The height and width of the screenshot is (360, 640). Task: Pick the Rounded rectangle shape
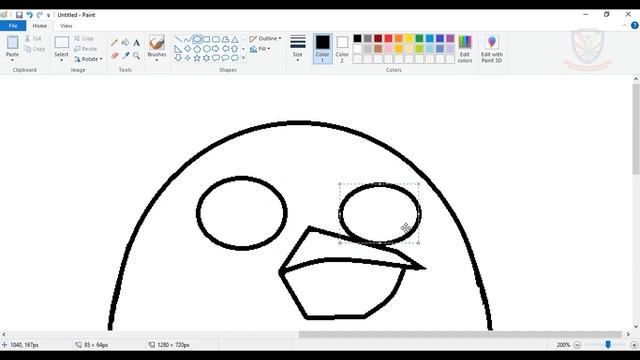pyautogui.click(x=216, y=40)
